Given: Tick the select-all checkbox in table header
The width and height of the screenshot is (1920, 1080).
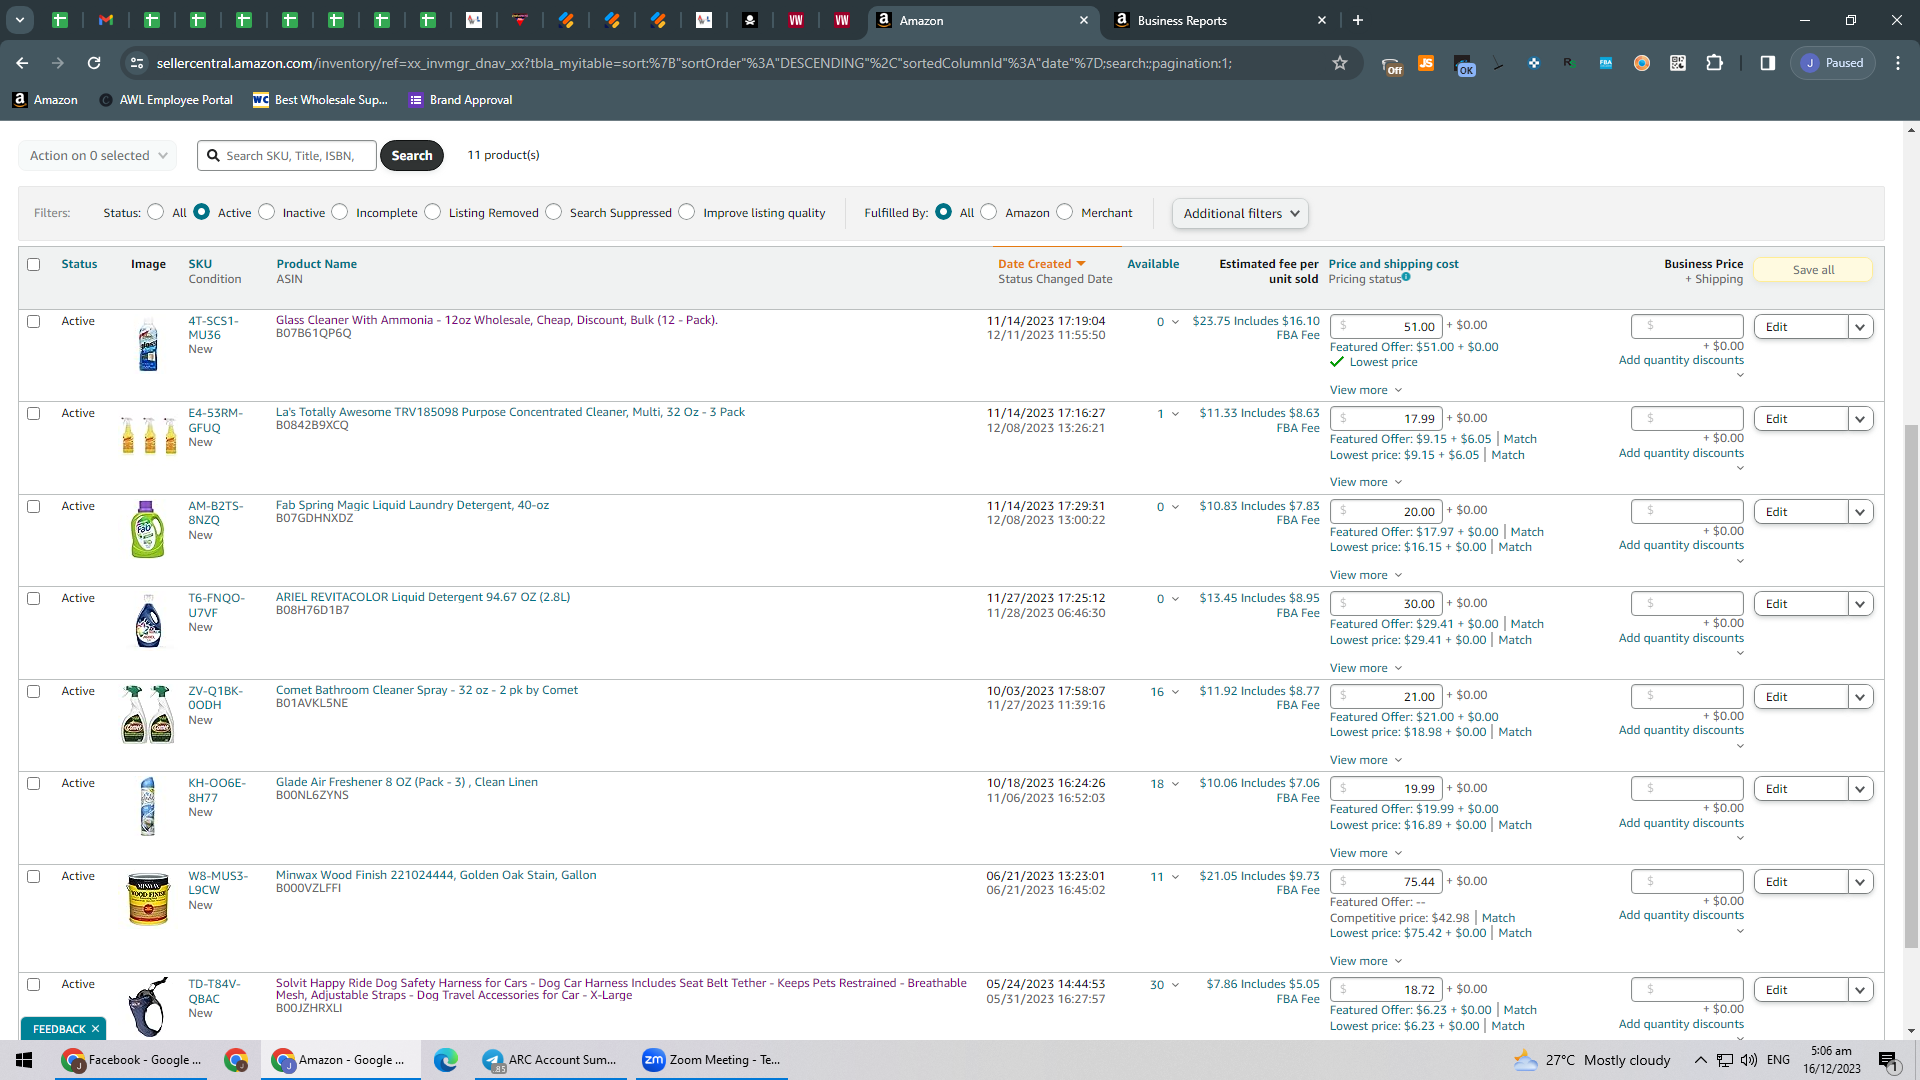Looking at the screenshot, I should pyautogui.click(x=34, y=265).
